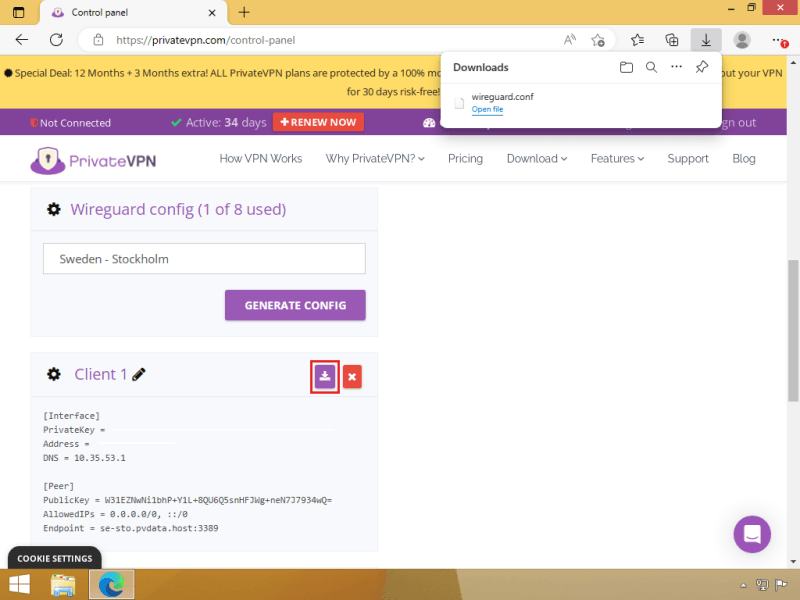Open more options in Downloads panel
The height and width of the screenshot is (600, 800).
[676, 67]
